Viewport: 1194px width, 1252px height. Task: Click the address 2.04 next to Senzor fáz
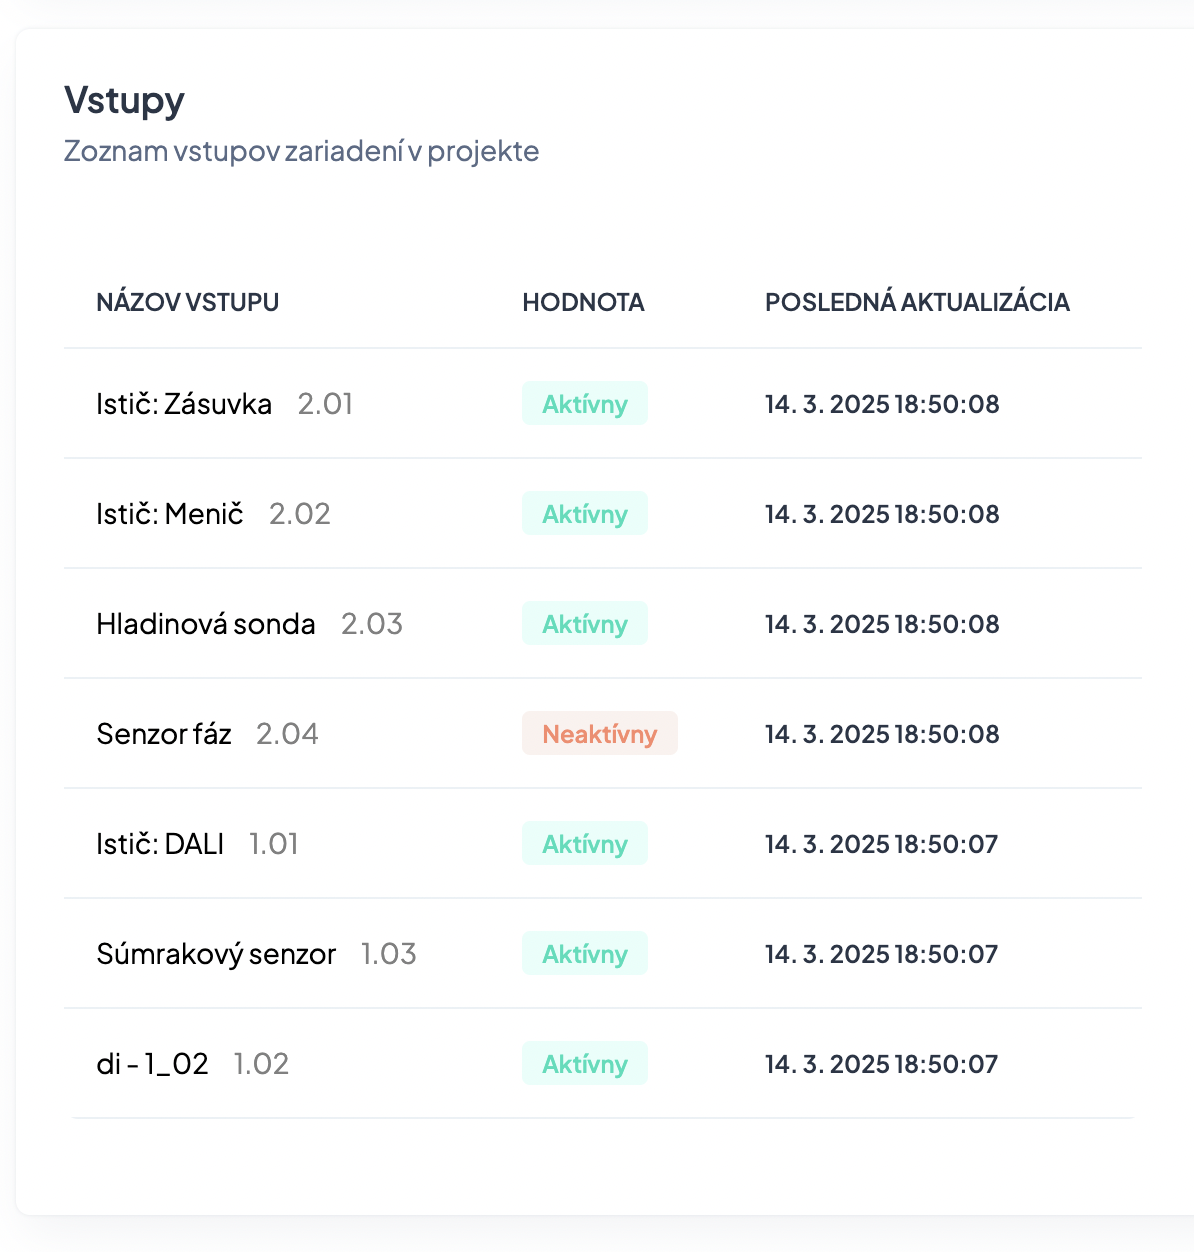(287, 734)
